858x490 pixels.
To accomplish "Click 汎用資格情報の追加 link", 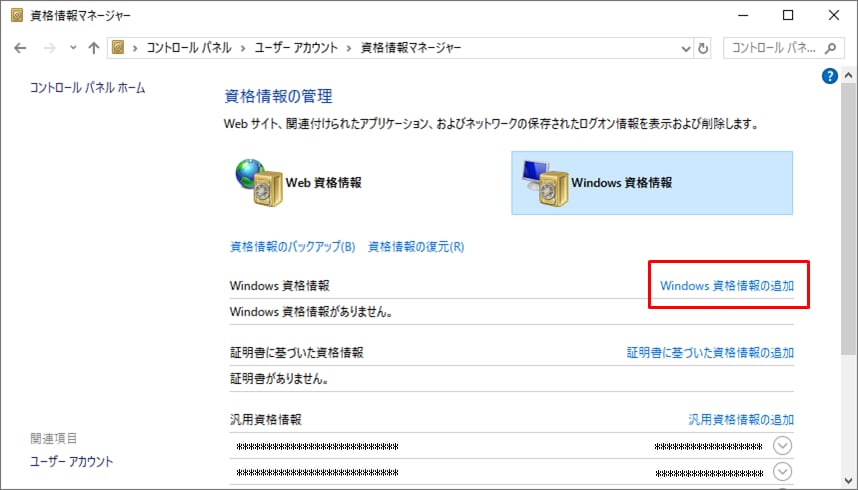I will coord(741,419).
